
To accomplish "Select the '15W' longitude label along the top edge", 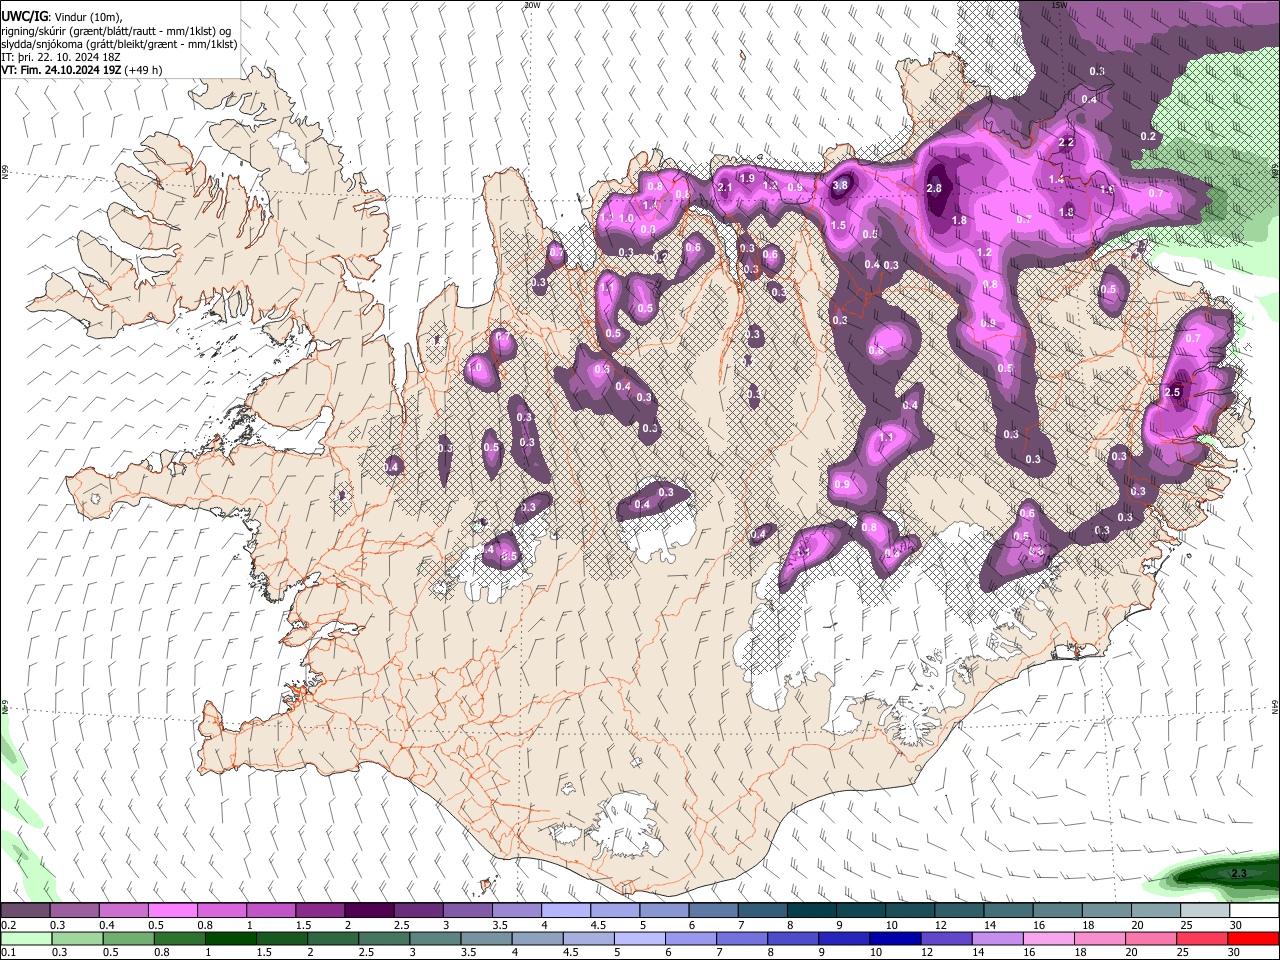I will [x=1059, y=5].
